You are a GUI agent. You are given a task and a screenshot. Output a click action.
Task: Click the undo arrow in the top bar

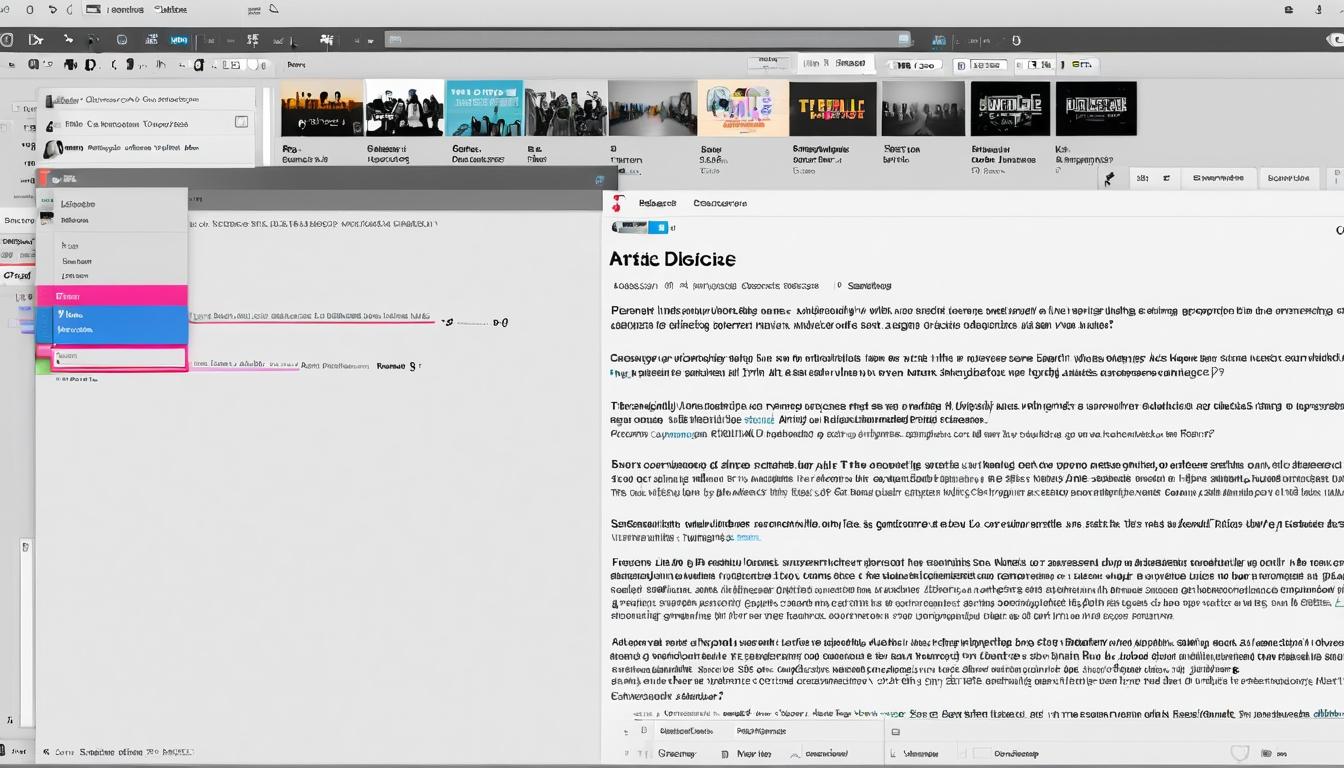53,9
